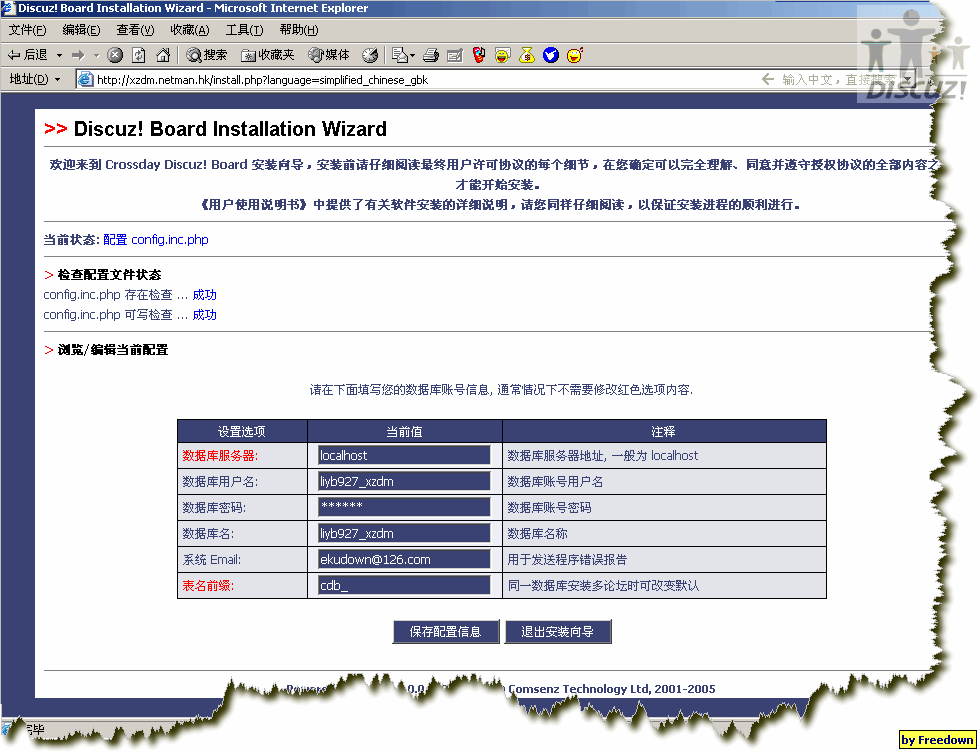Viewport: 980px width, 752px height.
Task: Click the red '数据库服务器:' label
Action: click(x=220, y=455)
